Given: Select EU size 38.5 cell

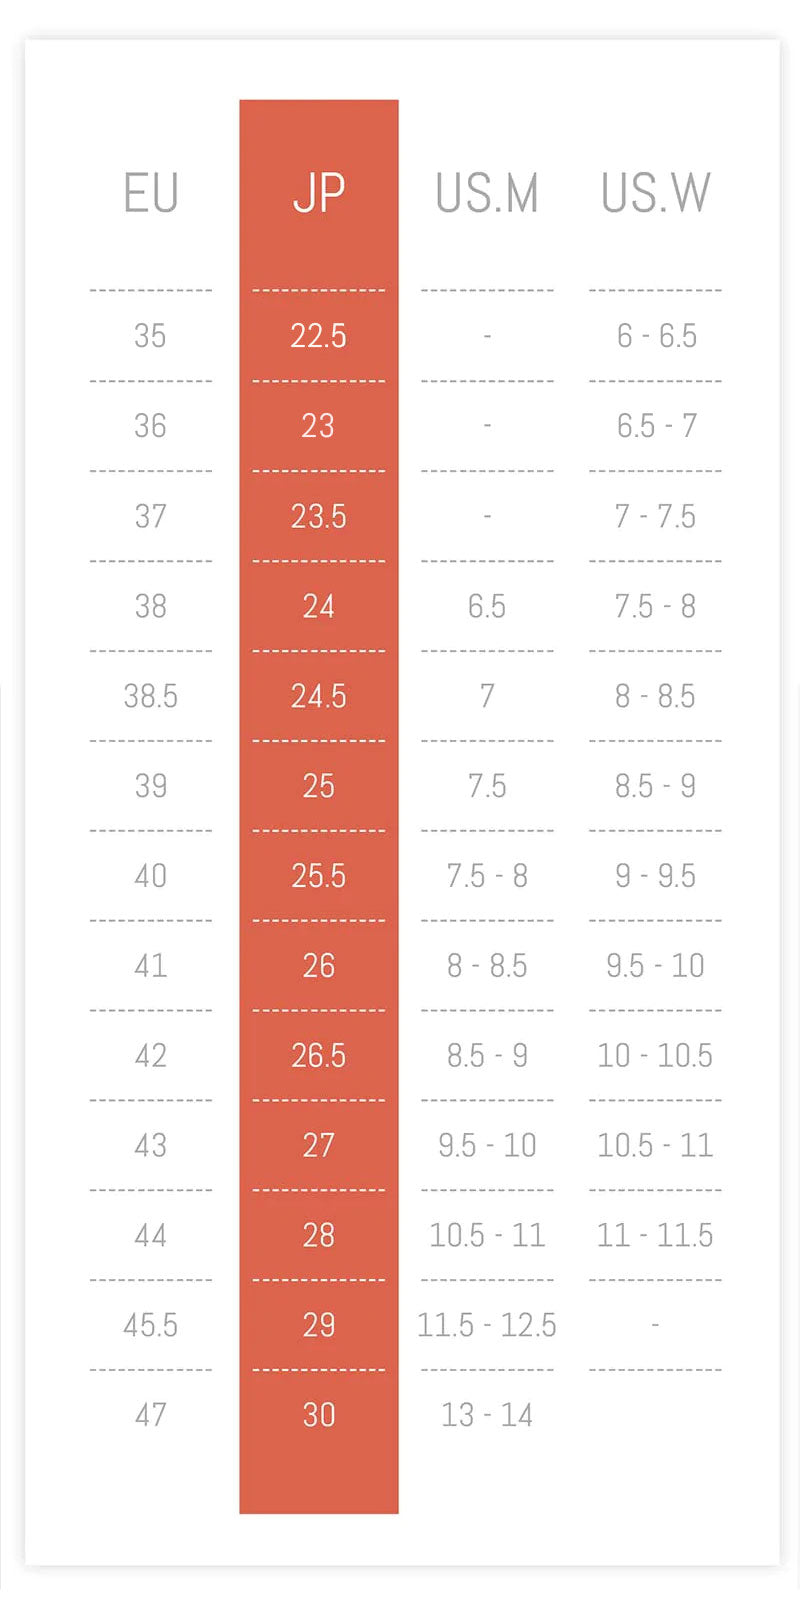Looking at the screenshot, I should [x=151, y=696].
